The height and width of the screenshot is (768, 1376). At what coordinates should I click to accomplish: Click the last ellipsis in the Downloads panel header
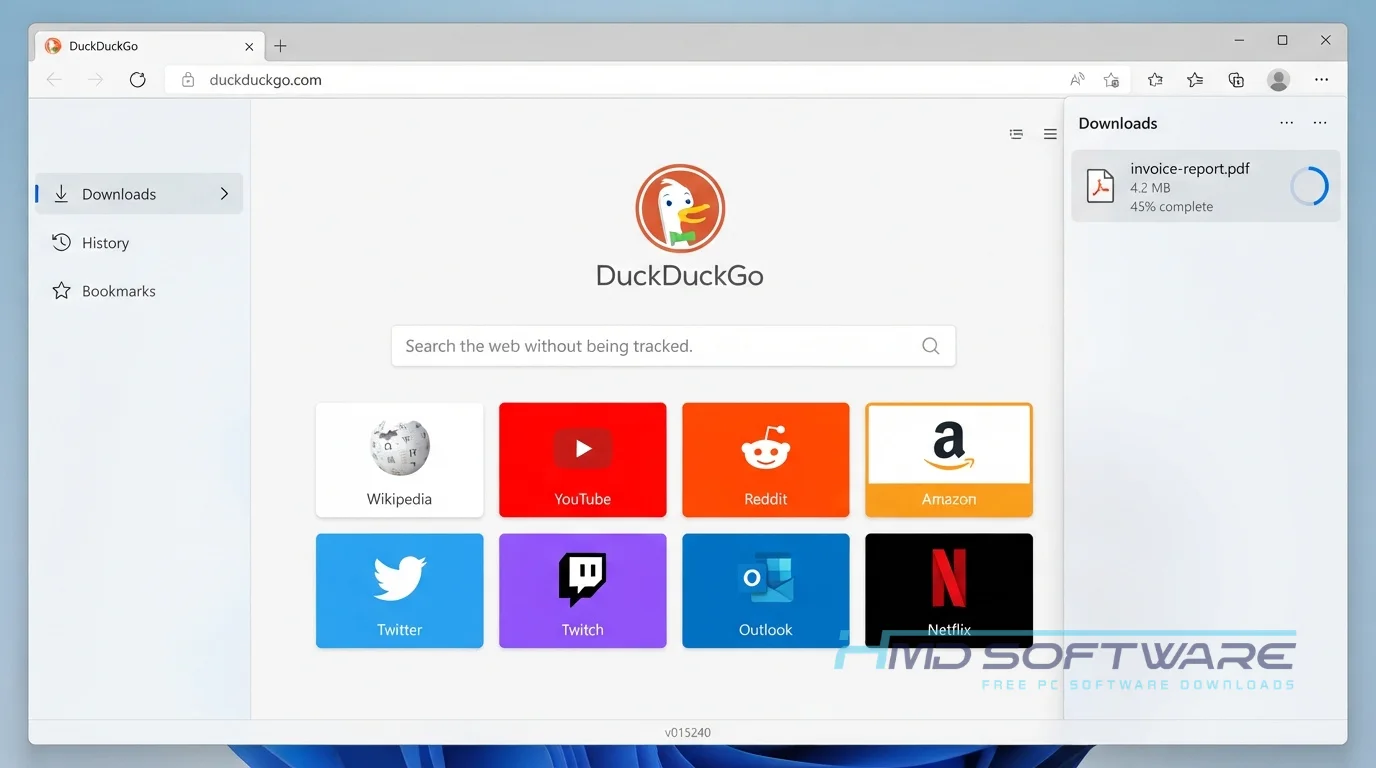tap(1320, 123)
